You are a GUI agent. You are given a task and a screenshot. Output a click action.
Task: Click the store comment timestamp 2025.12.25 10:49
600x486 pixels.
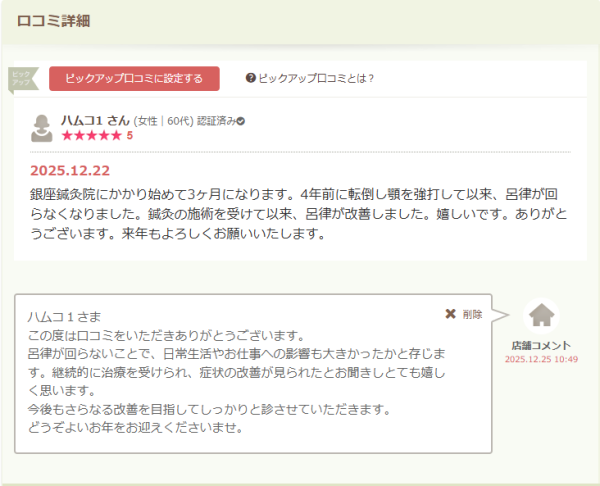(x=541, y=359)
